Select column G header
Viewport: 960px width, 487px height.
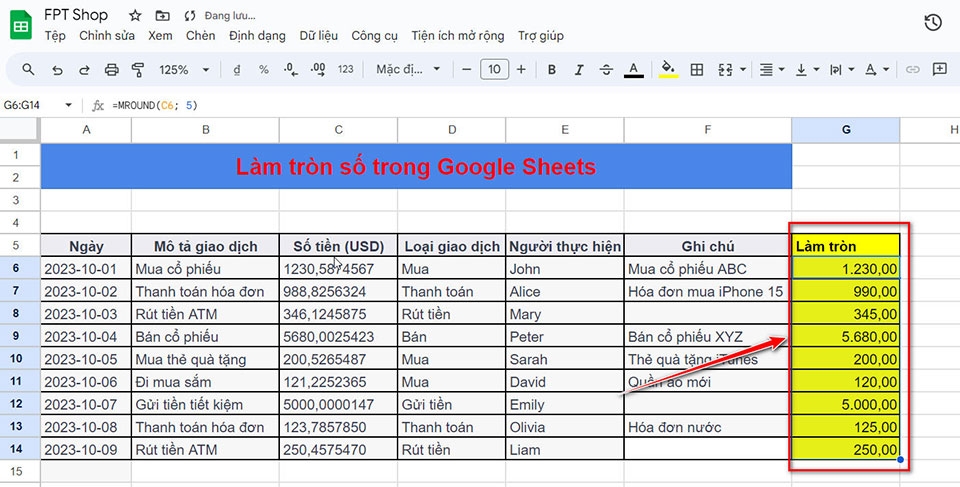pyautogui.click(x=846, y=130)
